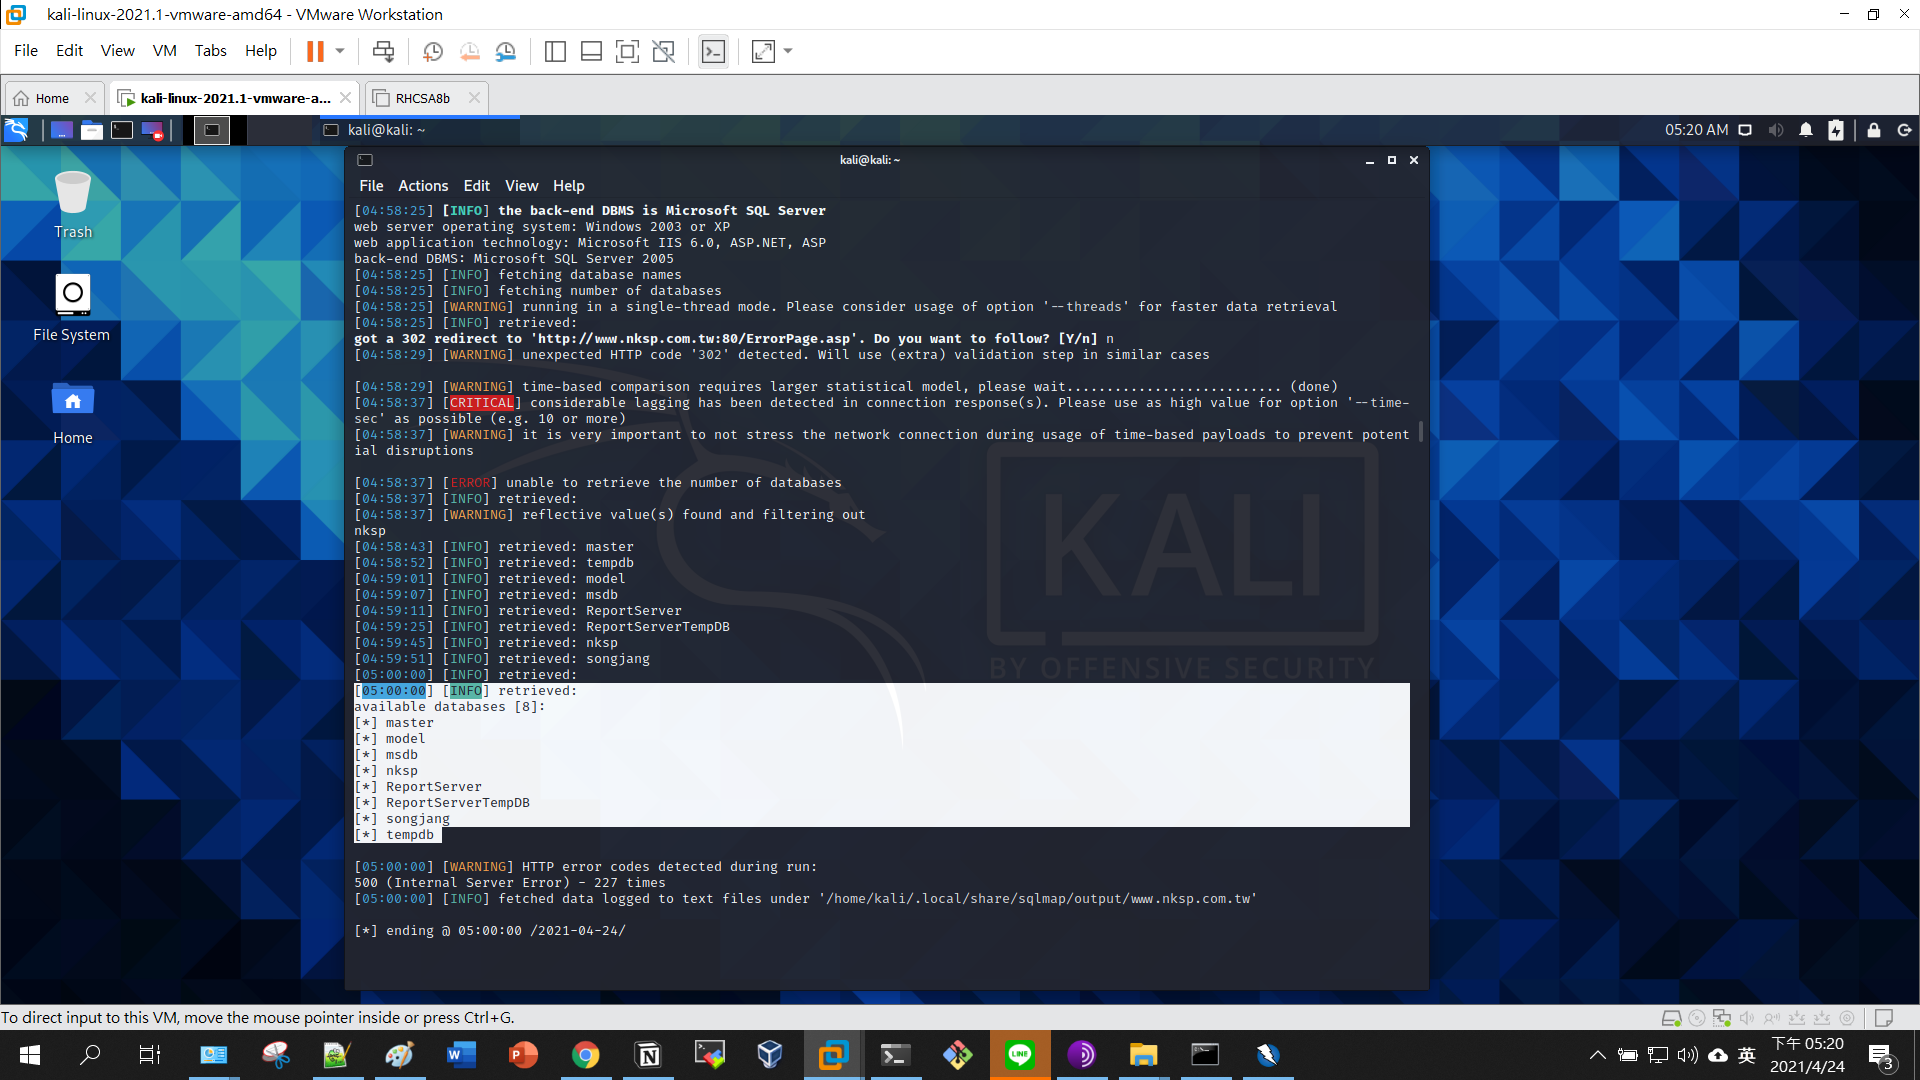Click the red CRITICAL label in terminal
The width and height of the screenshot is (1920, 1080).
tap(482, 403)
